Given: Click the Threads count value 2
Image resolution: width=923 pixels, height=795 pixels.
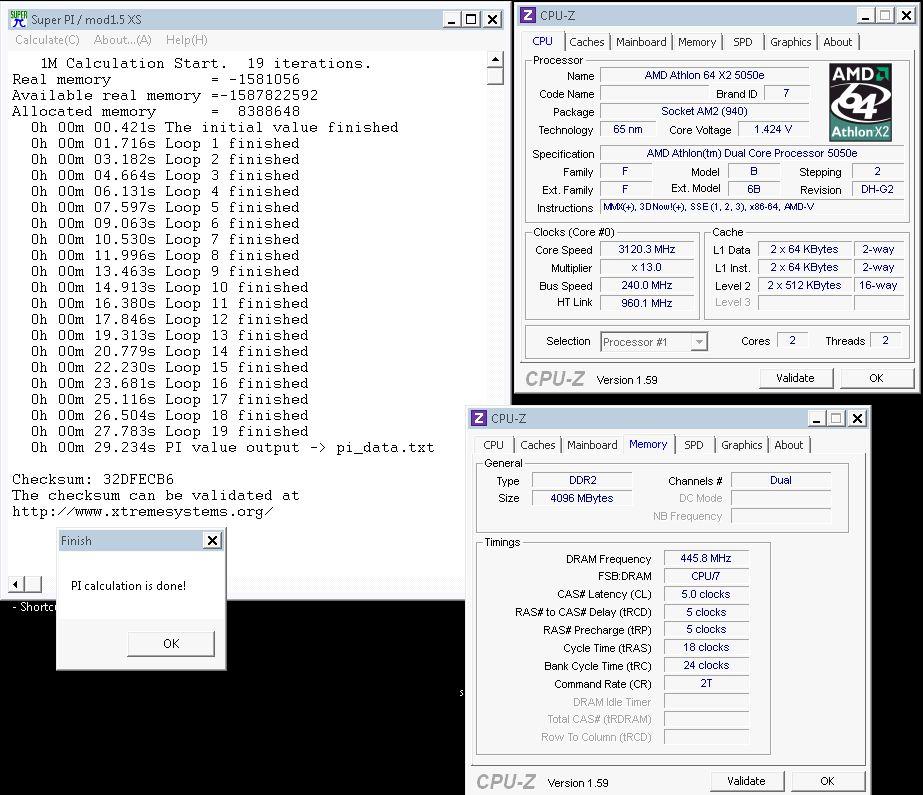Looking at the screenshot, I should tap(885, 340).
